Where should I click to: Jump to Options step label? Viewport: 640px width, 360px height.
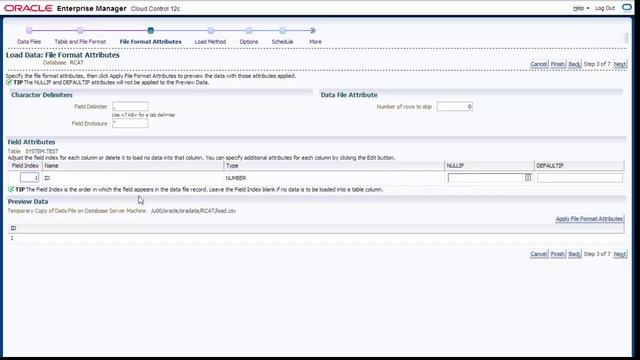249,42
